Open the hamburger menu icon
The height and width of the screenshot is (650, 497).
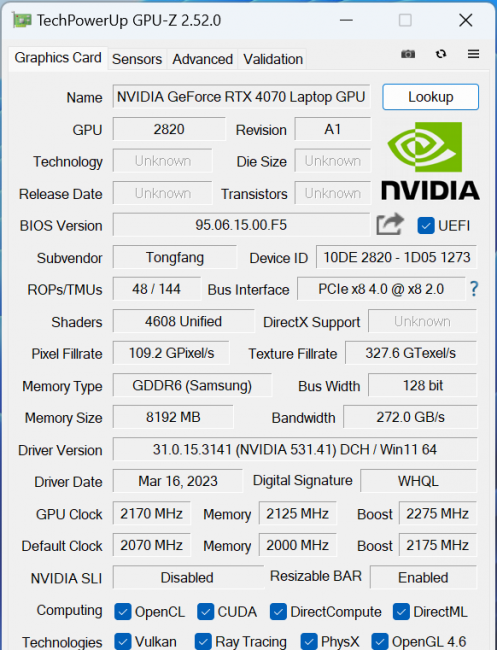(x=473, y=54)
